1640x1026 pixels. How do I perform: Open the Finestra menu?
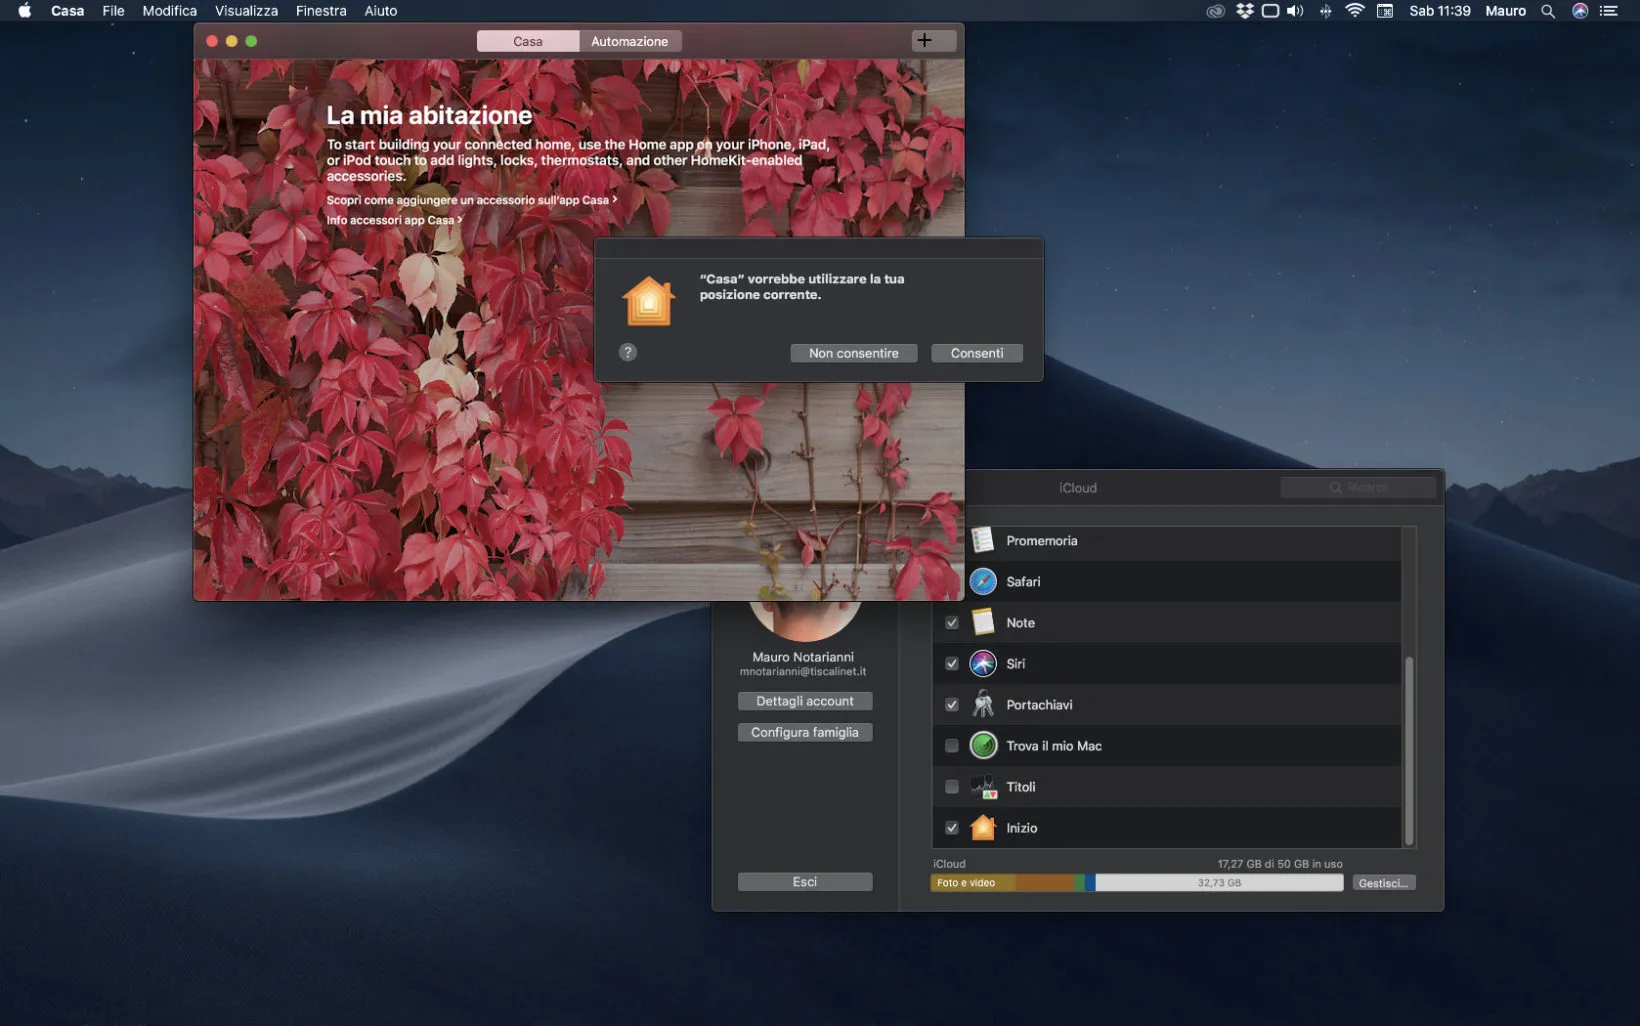[x=320, y=11]
